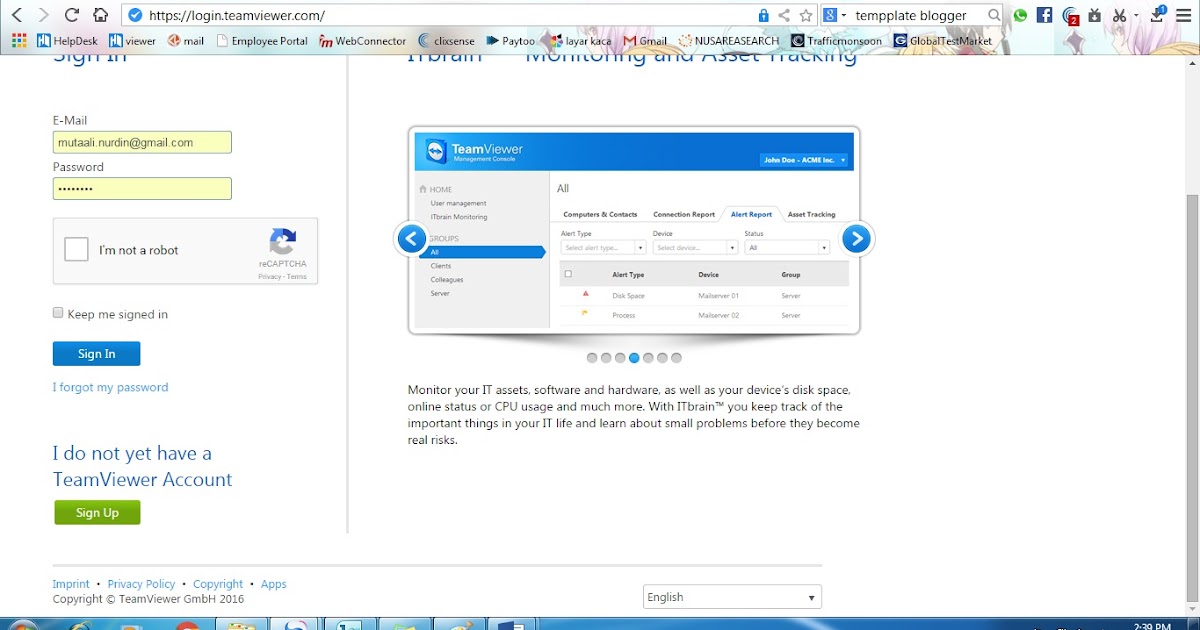Open the WhatsApp extension icon

(x=1020, y=15)
